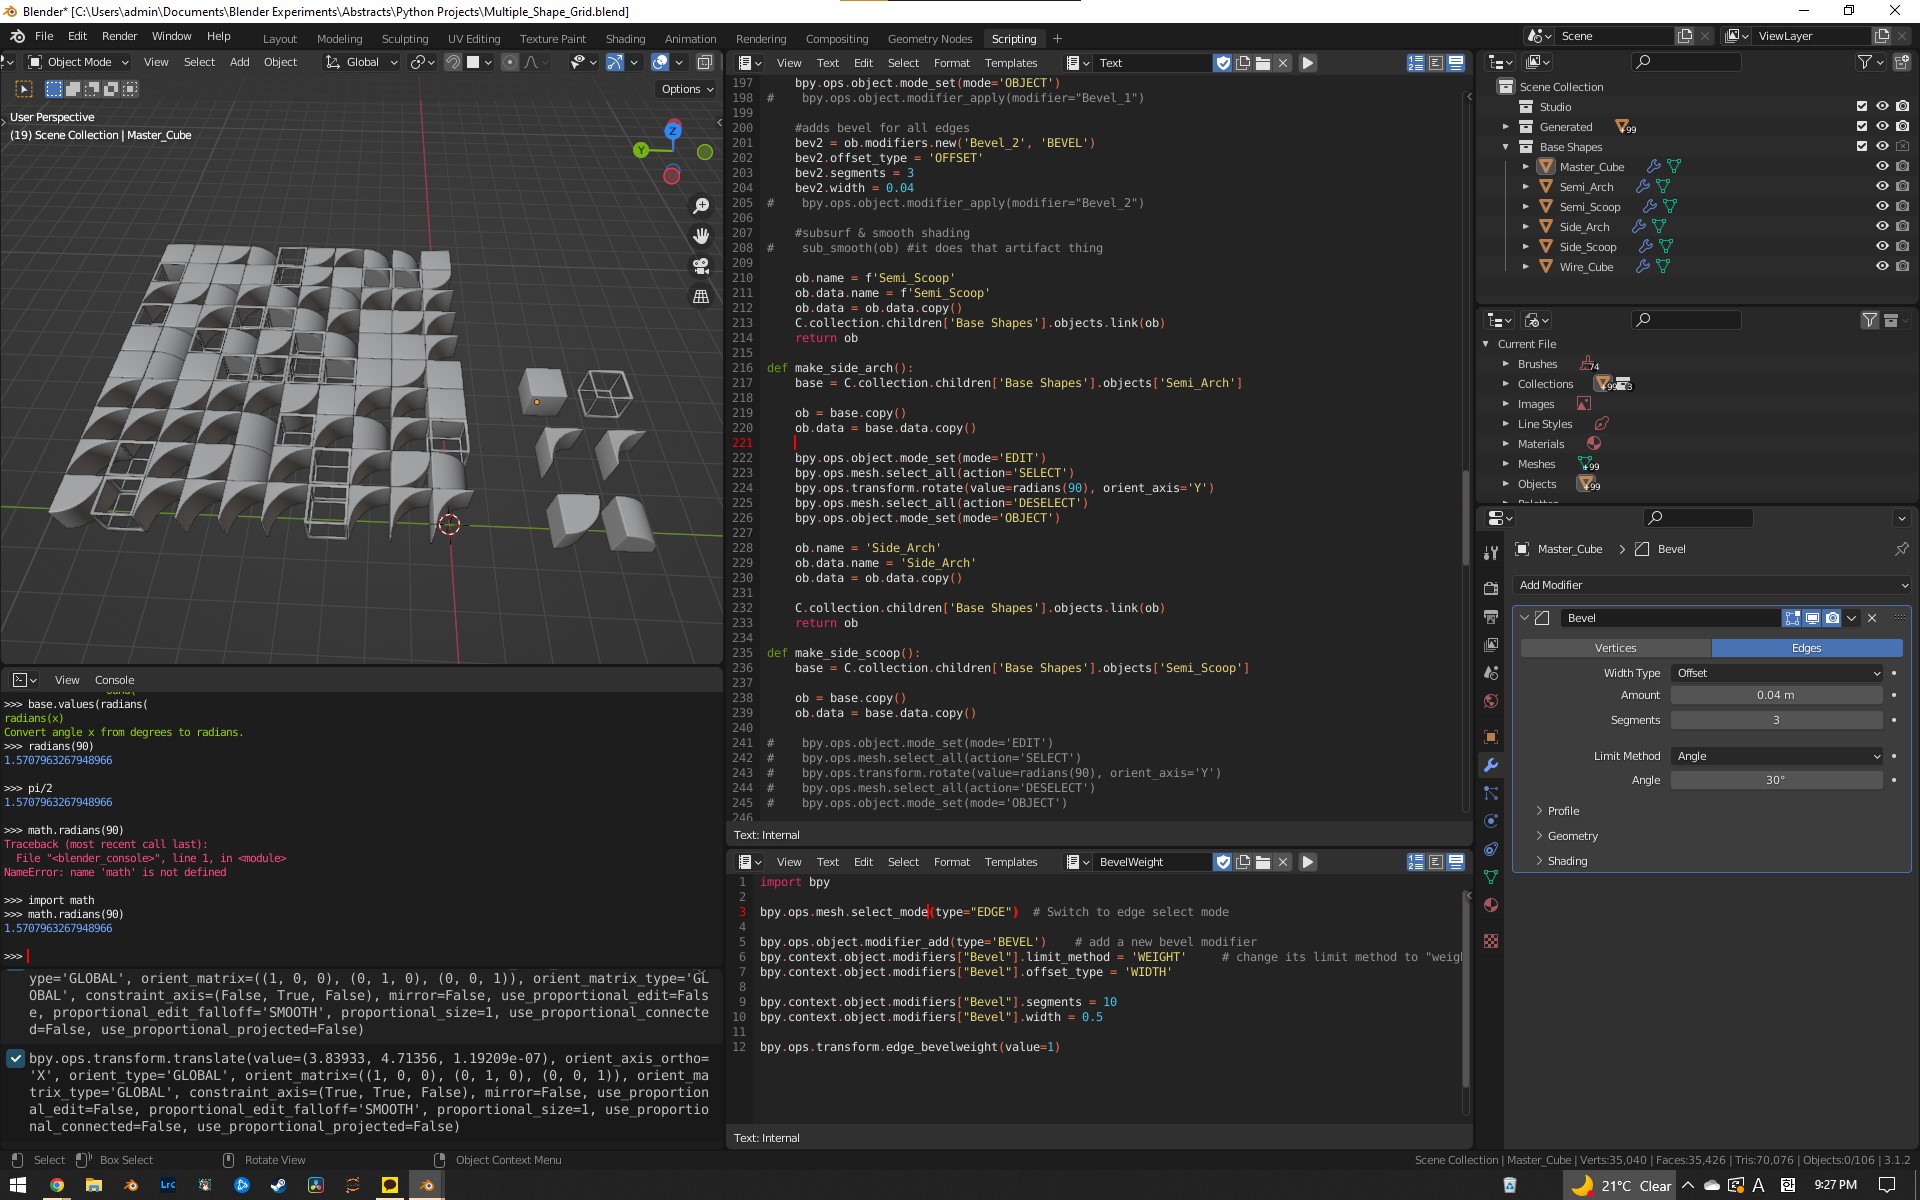The image size is (1920, 1200).
Task: Click the pan view hand icon
Action: [701, 236]
